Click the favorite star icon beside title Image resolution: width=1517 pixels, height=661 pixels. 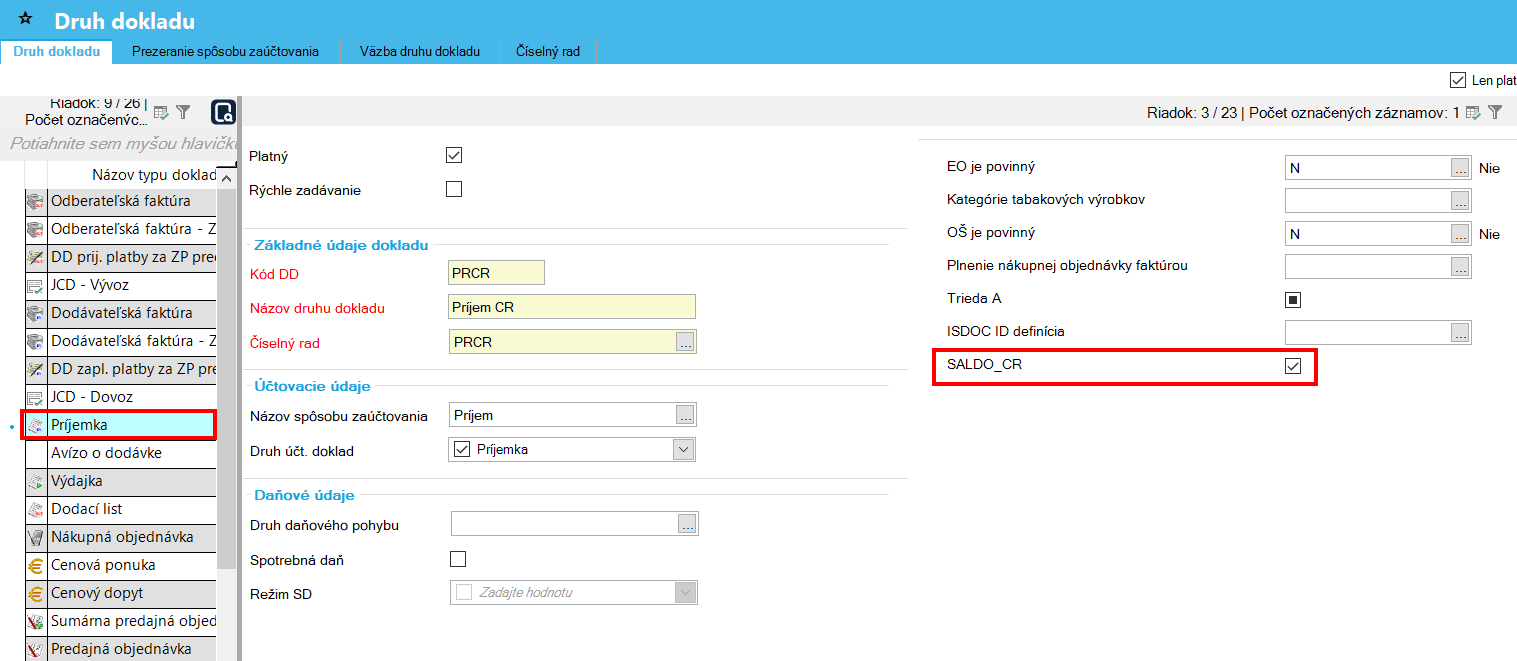point(26,19)
